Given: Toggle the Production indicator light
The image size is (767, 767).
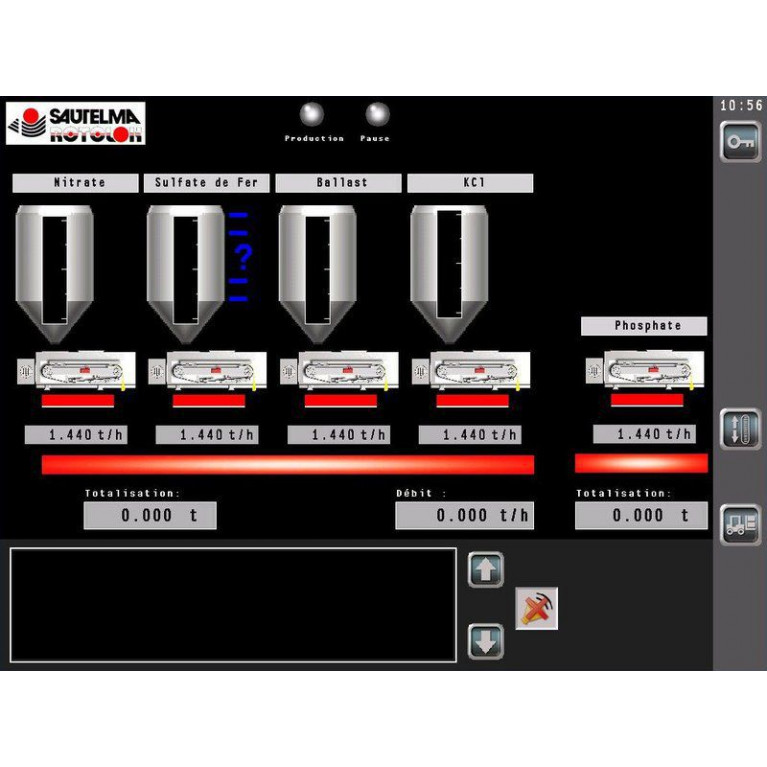Looking at the screenshot, I should pos(313,114).
